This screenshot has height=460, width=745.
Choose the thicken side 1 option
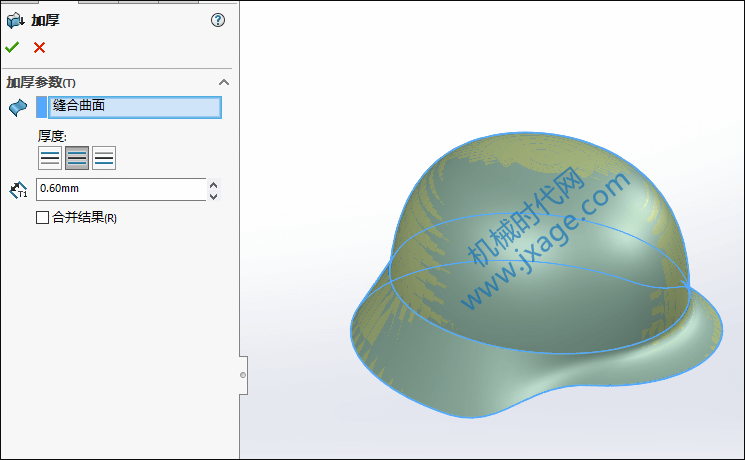(x=50, y=158)
